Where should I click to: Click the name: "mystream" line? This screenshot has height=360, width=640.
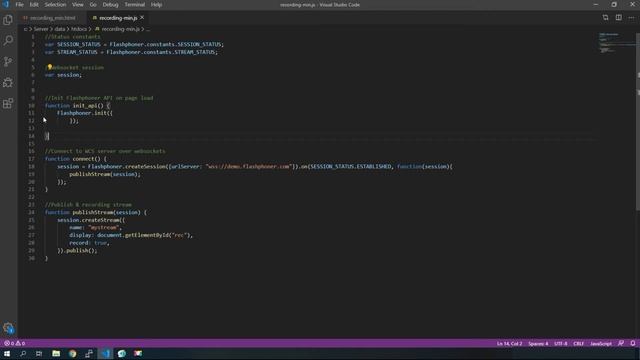[96, 227]
